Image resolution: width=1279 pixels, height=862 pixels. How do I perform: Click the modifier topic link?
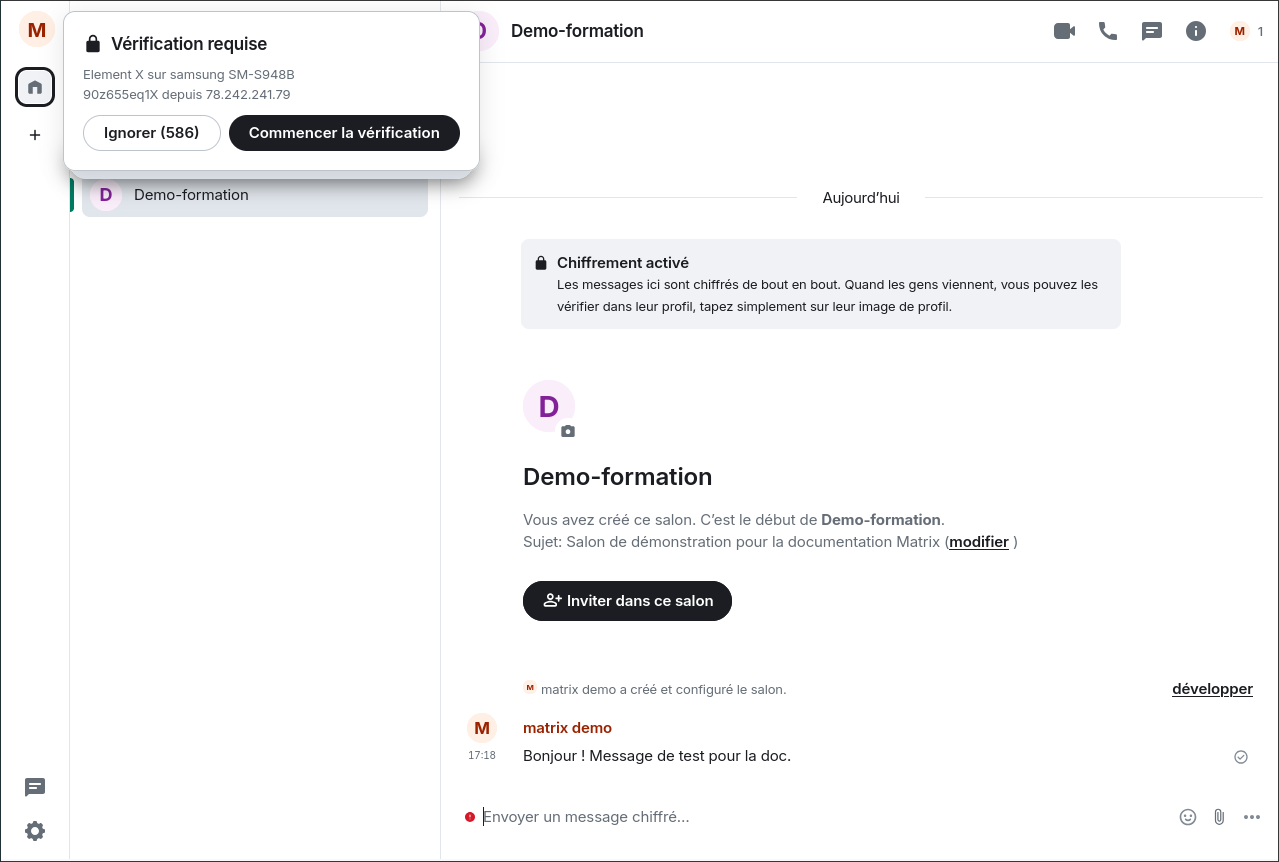tap(979, 542)
